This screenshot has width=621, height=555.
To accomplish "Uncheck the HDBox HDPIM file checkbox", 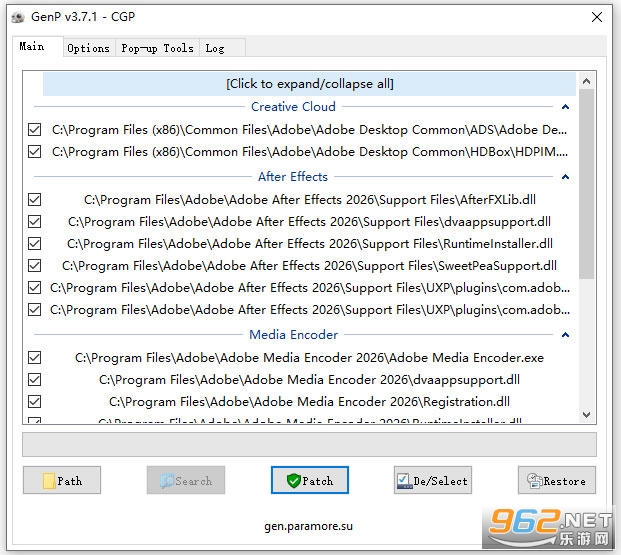I will tap(34, 151).
